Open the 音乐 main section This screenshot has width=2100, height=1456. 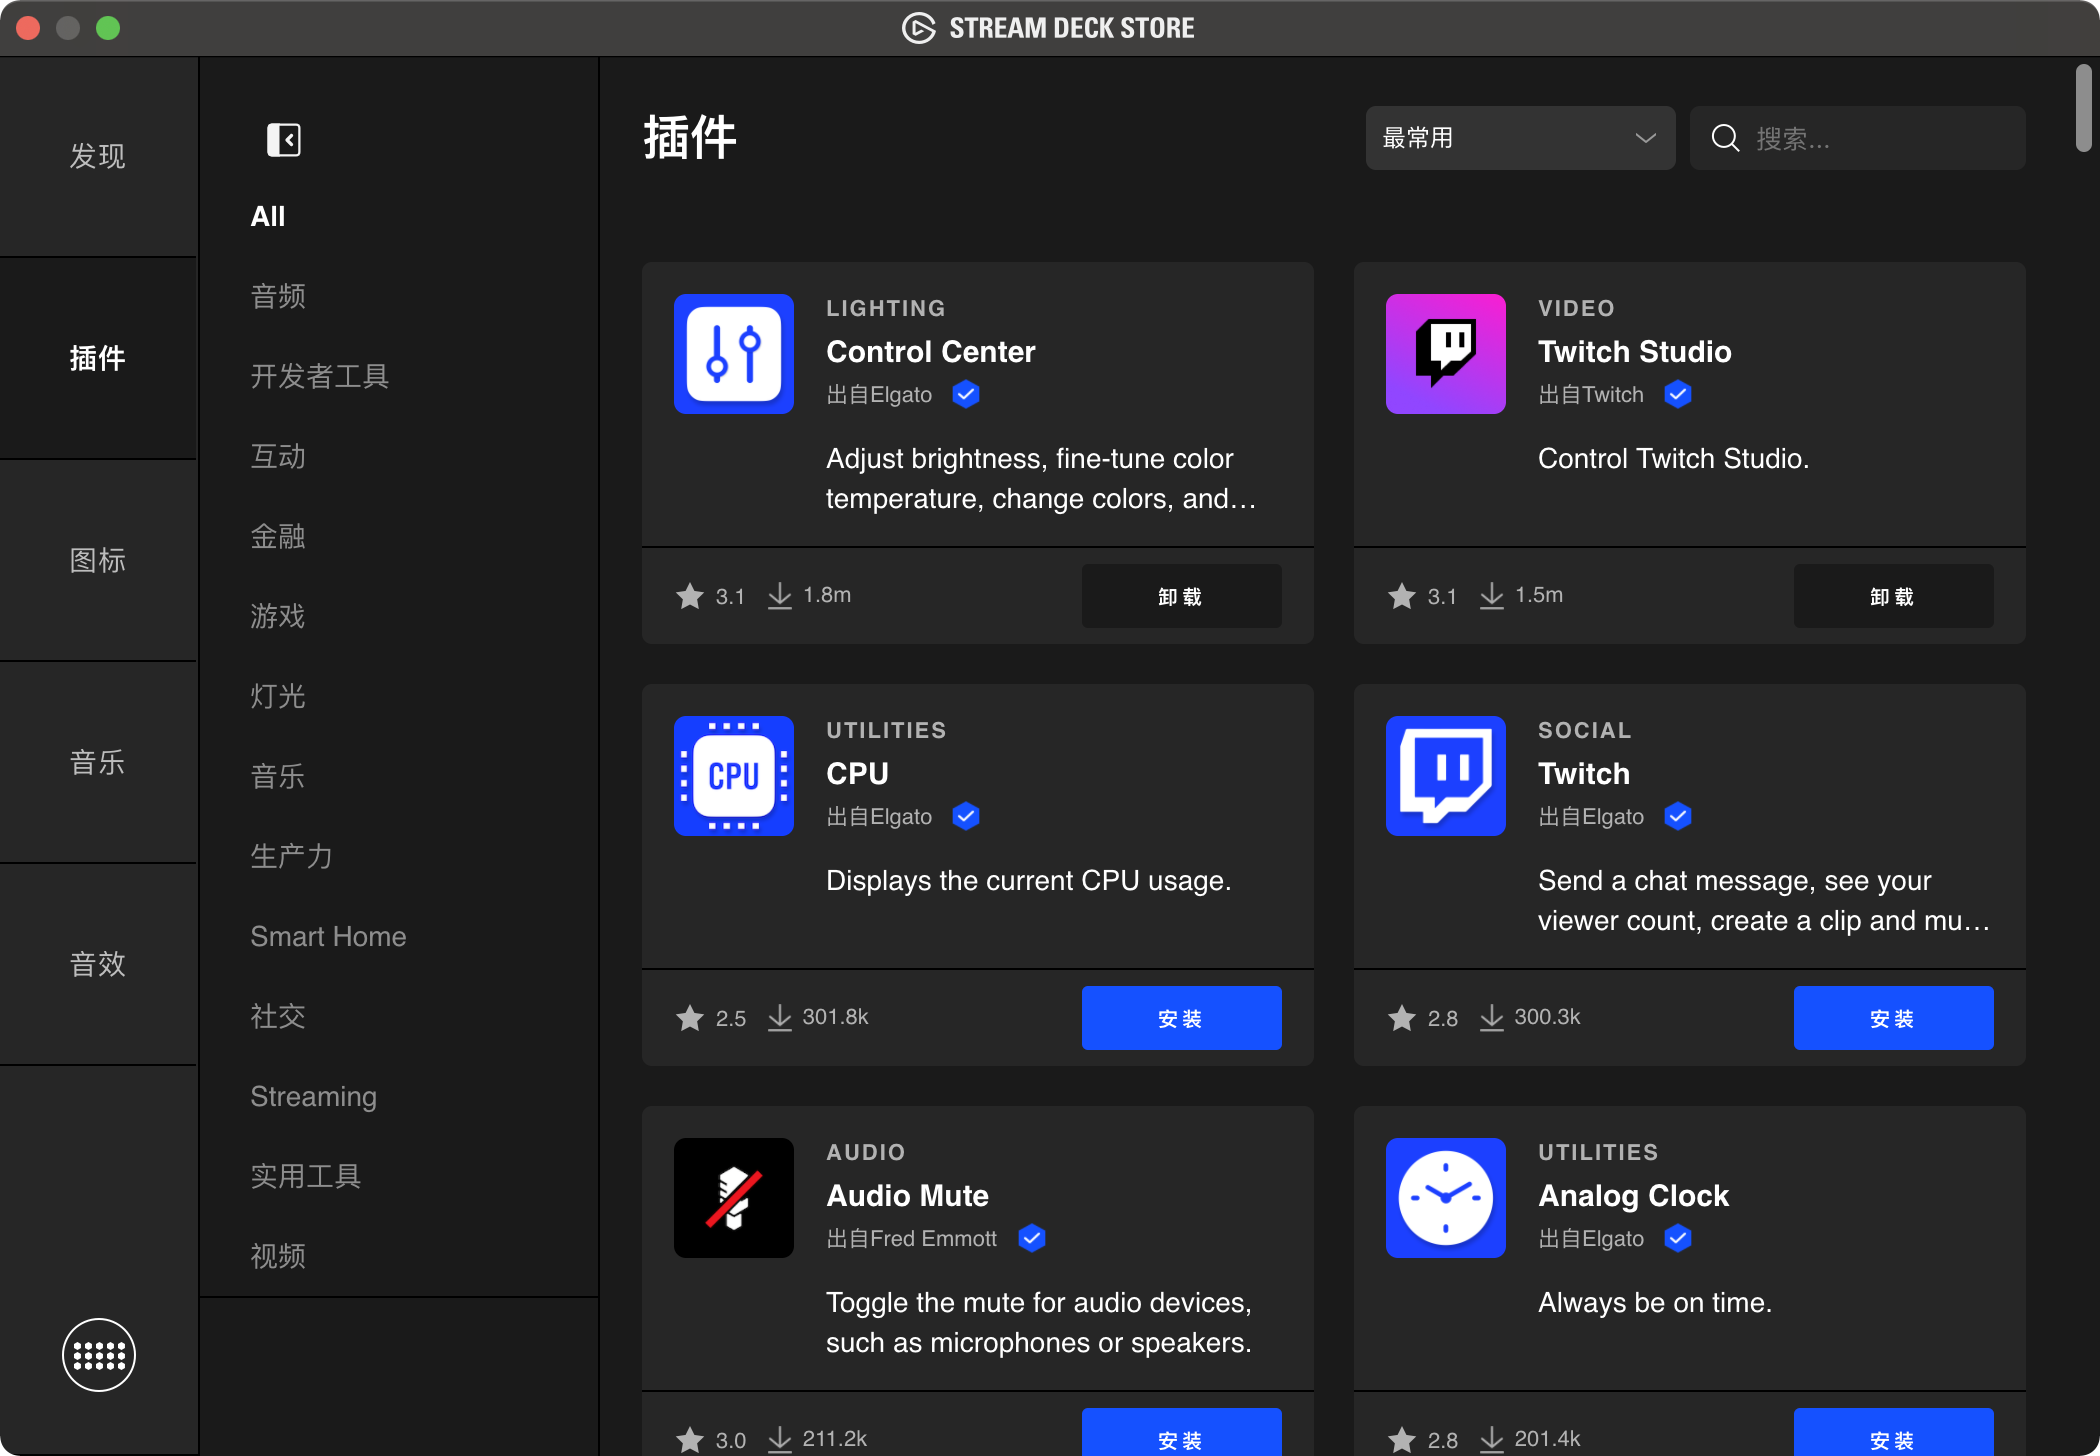tap(98, 762)
